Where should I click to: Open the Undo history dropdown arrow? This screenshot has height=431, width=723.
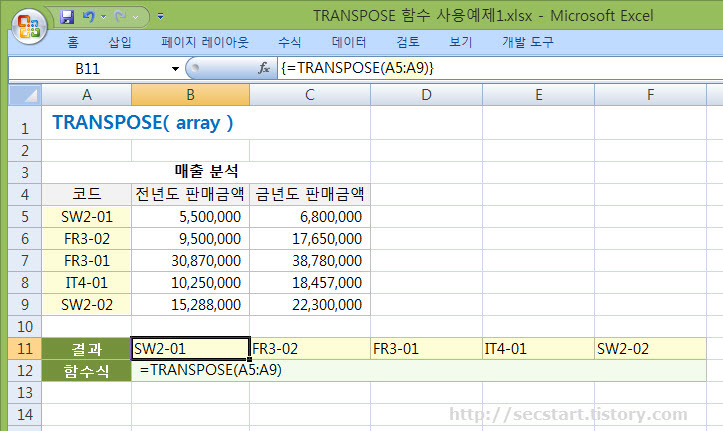click(x=104, y=17)
